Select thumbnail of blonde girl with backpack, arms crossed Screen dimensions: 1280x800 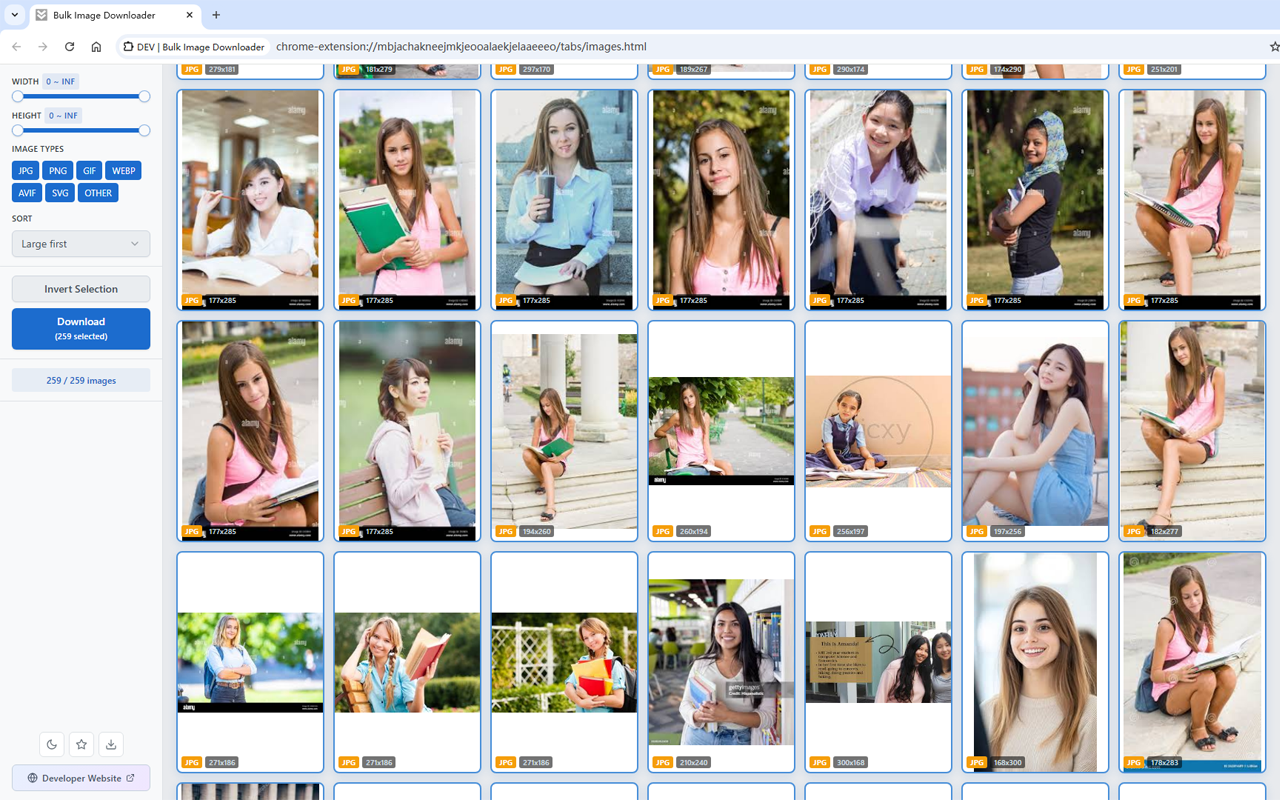pos(250,662)
